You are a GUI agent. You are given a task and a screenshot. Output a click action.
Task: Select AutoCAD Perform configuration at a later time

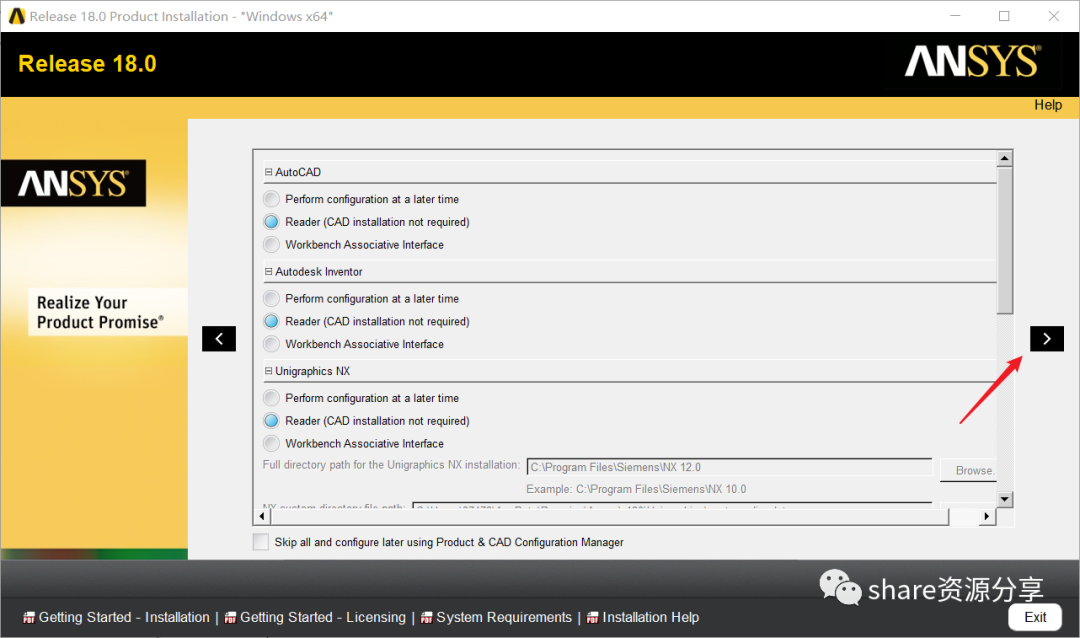pyautogui.click(x=271, y=199)
